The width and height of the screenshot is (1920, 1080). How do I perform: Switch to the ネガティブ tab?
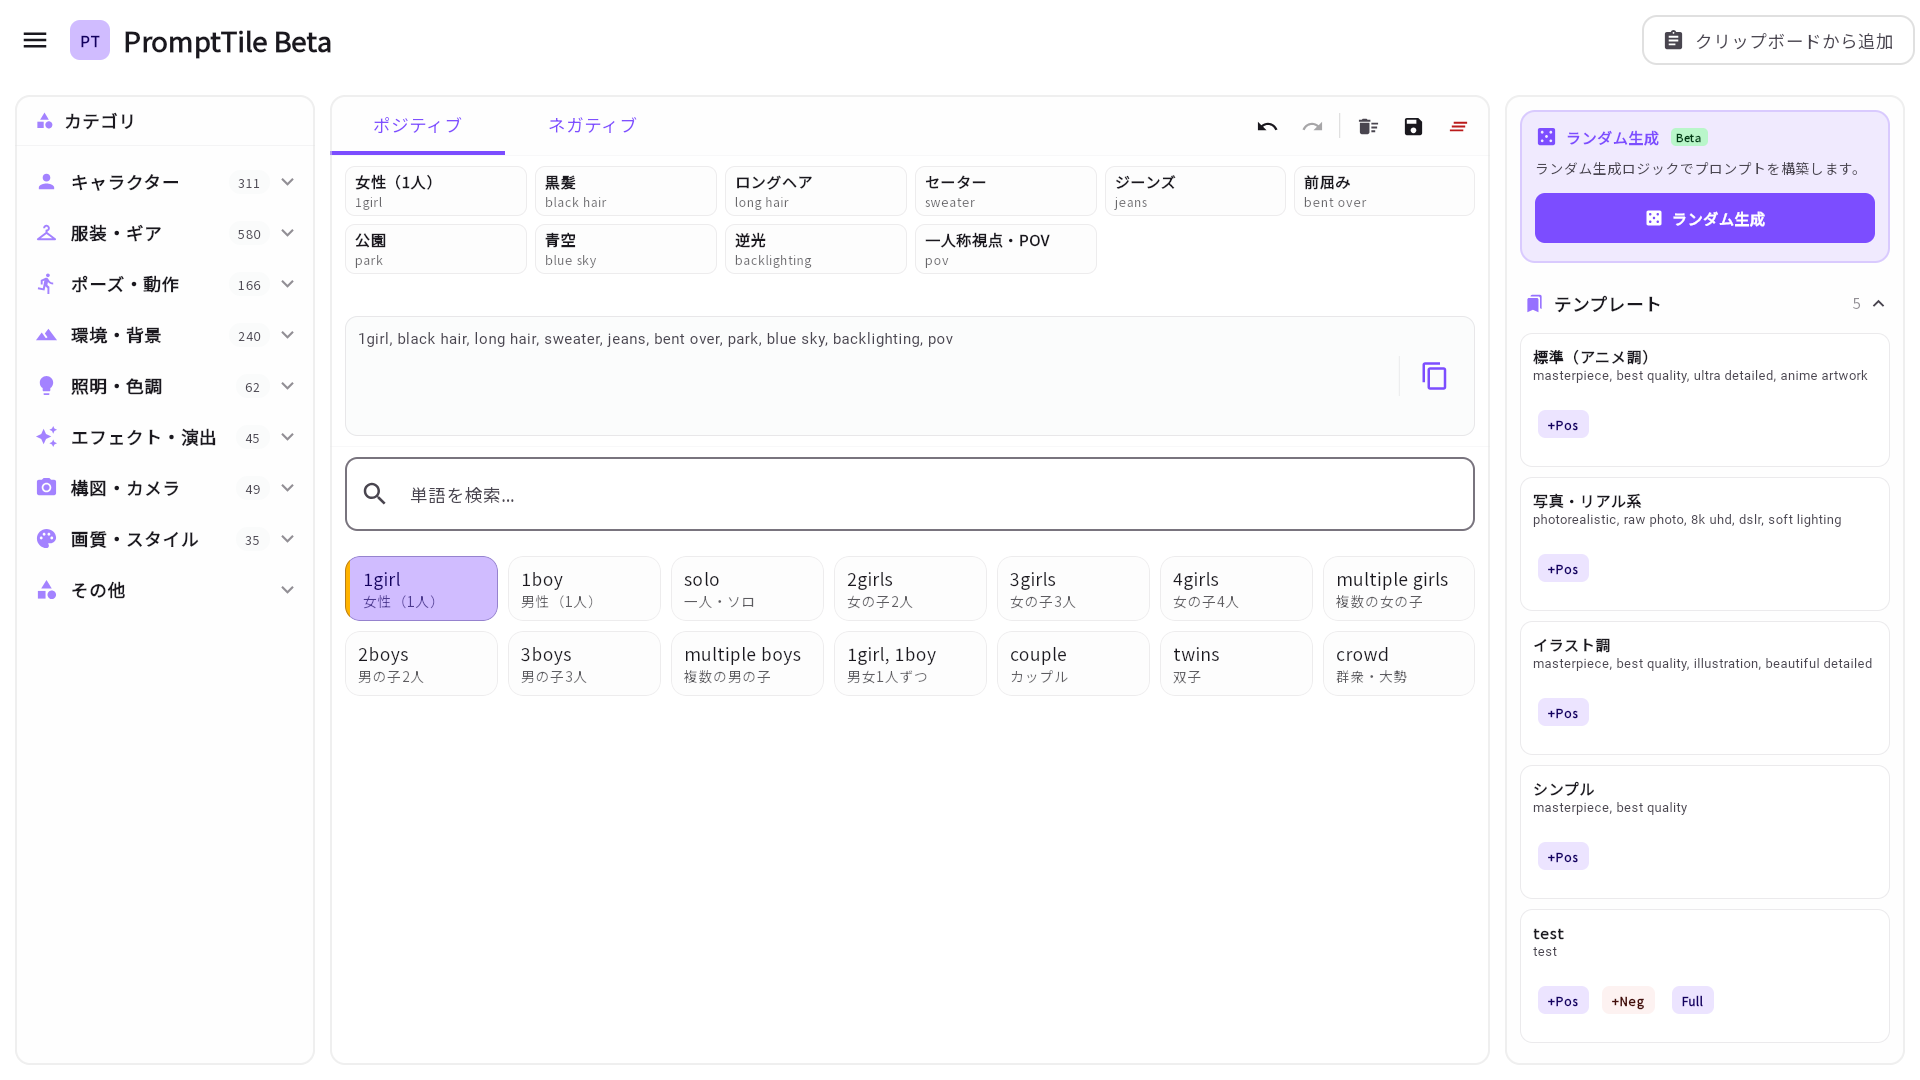coord(592,125)
